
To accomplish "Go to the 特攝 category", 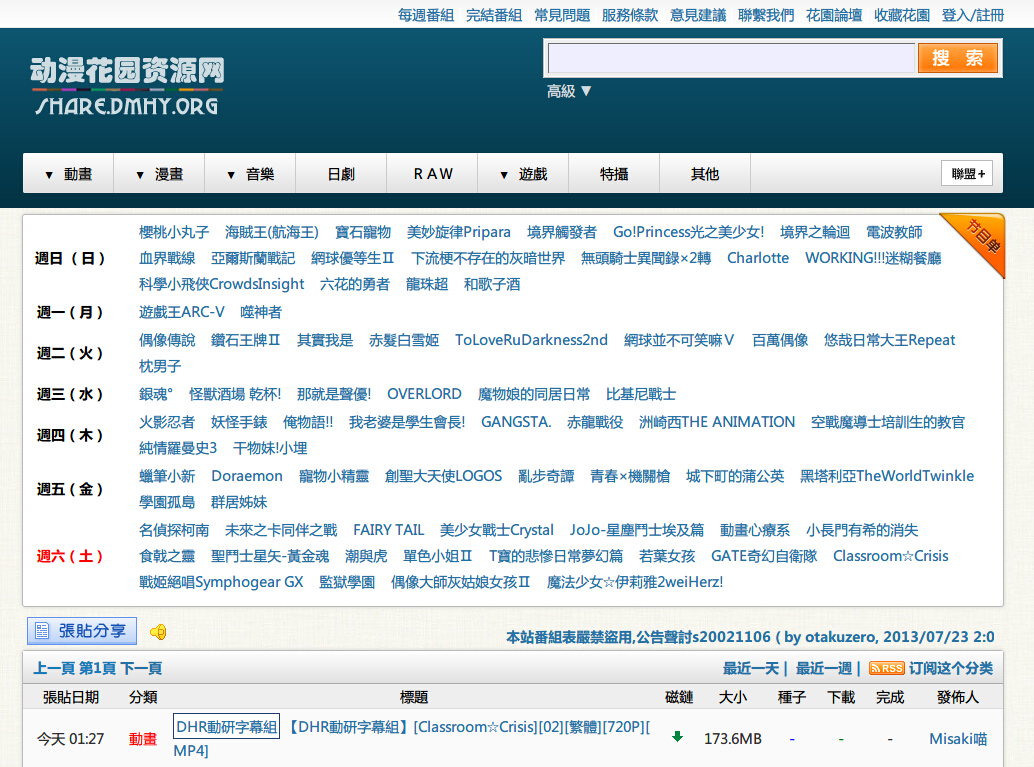I will point(614,174).
